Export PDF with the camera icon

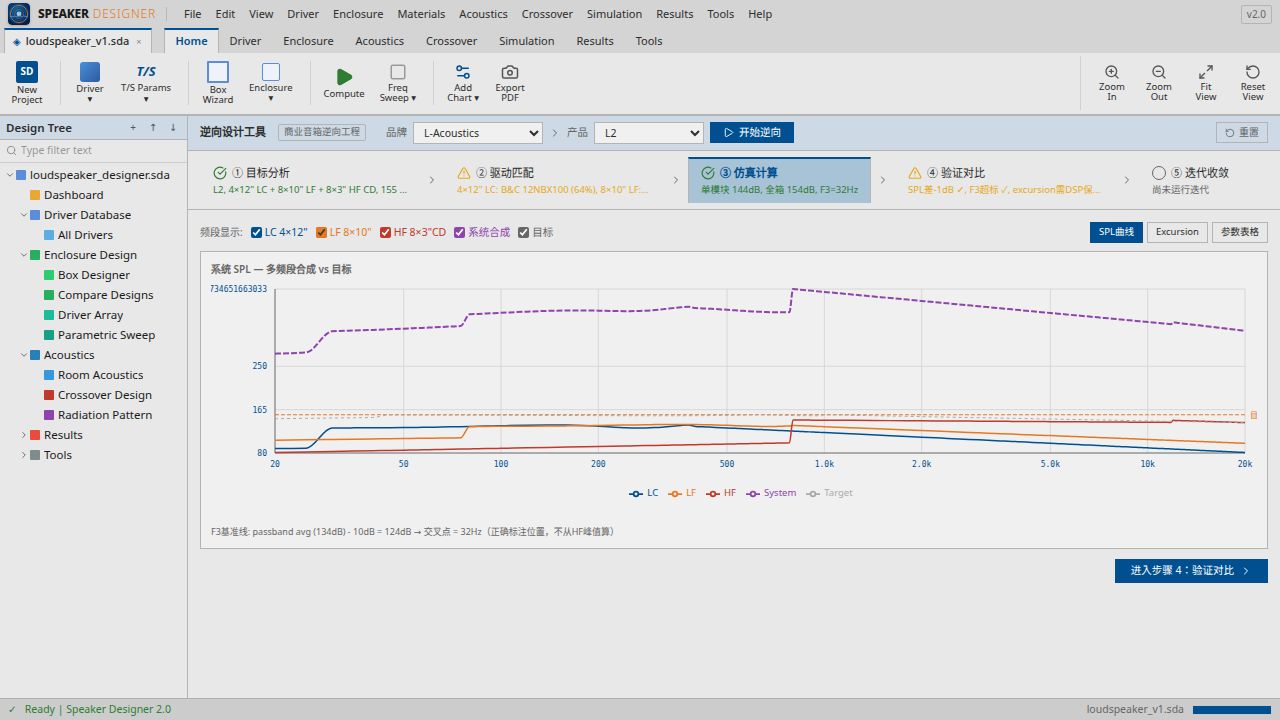pos(510,72)
